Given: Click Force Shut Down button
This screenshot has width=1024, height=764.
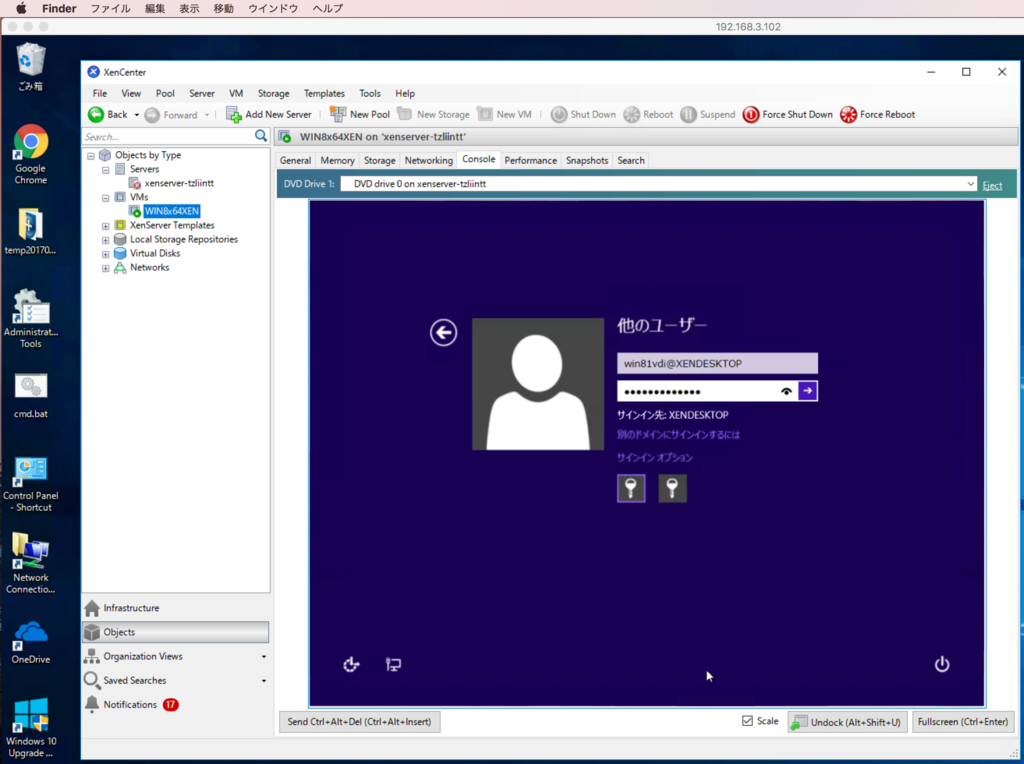Looking at the screenshot, I should pos(788,114).
